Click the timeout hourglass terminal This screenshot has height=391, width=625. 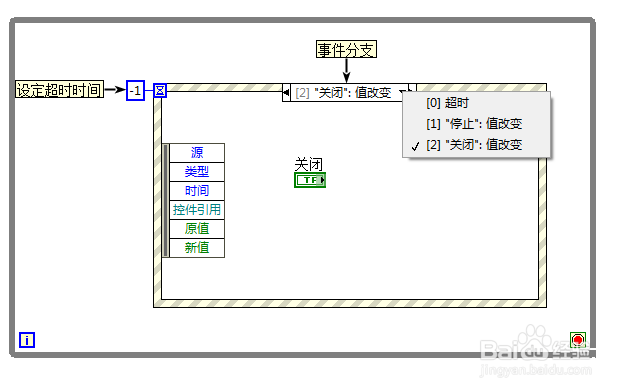[160, 90]
